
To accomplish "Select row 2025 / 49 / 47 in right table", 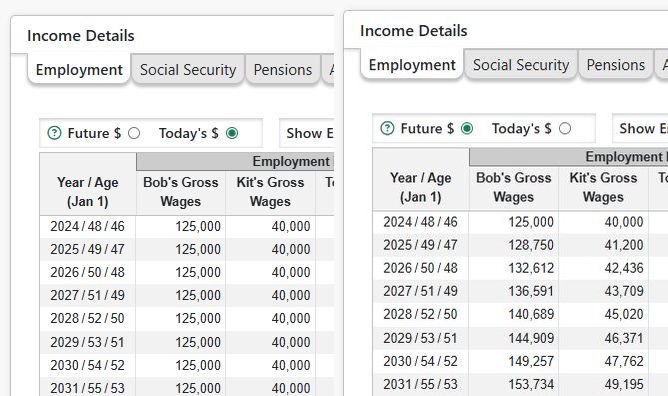I will pyautogui.click(x=521, y=245).
